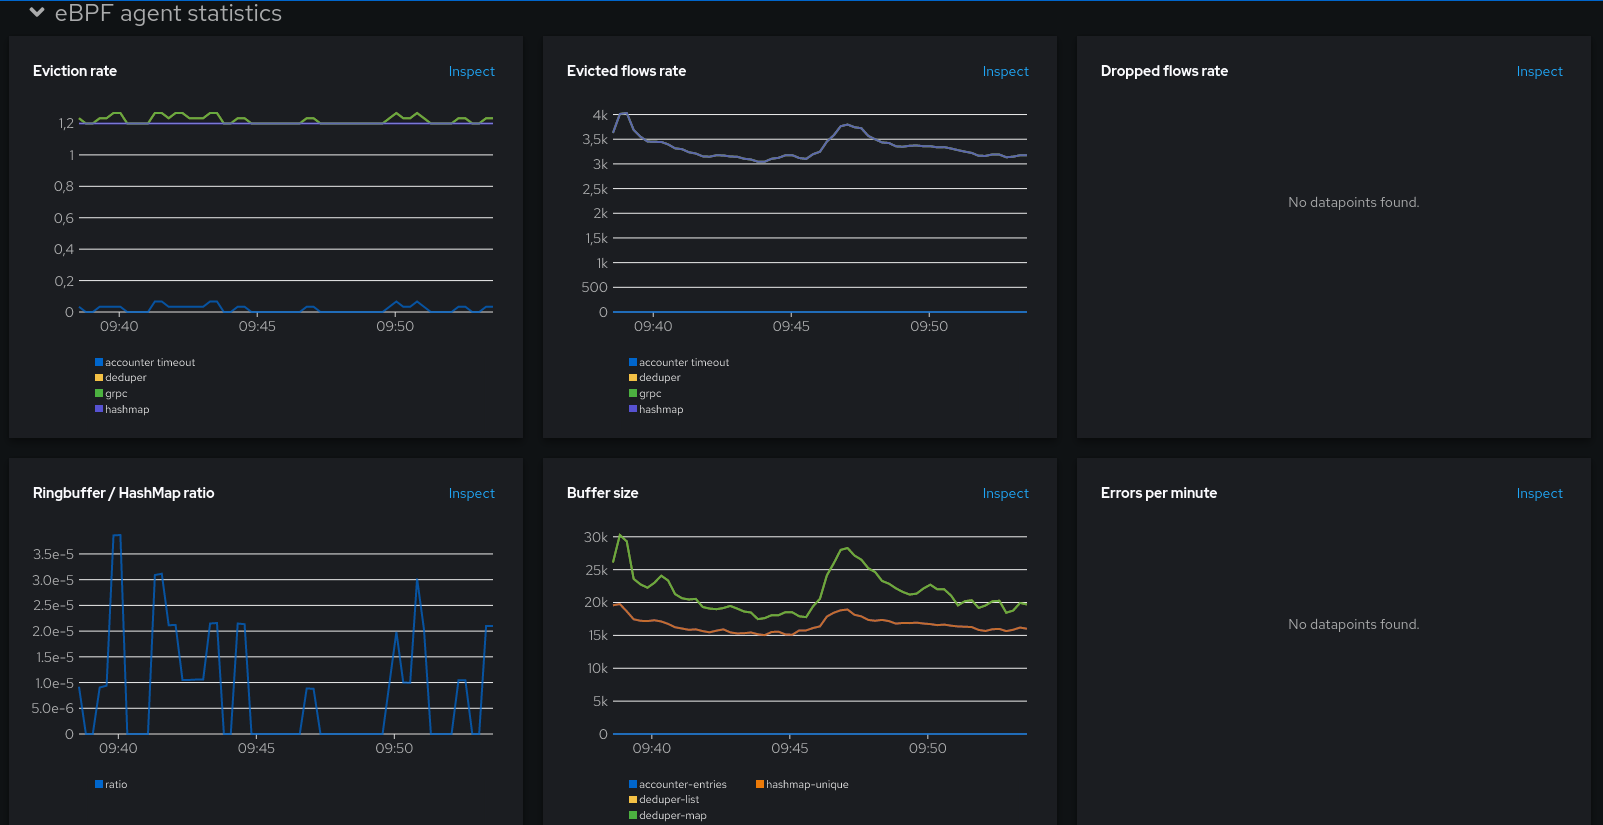This screenshot has height=825, width=1603.
Task: Open Inspect for Evicted flows rate panel
Action: (x=1005, y=72)
